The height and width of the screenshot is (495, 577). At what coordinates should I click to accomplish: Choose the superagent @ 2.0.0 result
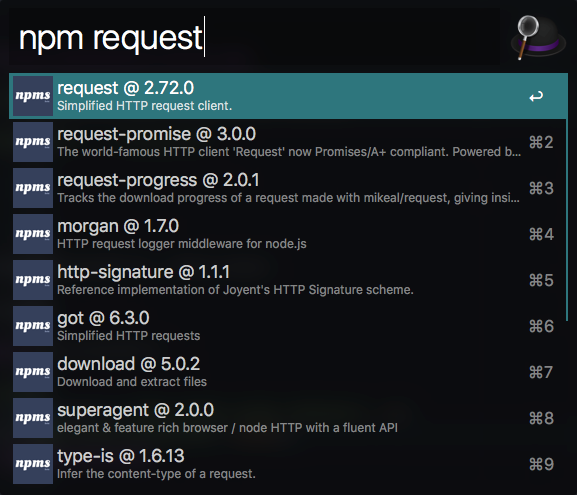click(287, 418)
